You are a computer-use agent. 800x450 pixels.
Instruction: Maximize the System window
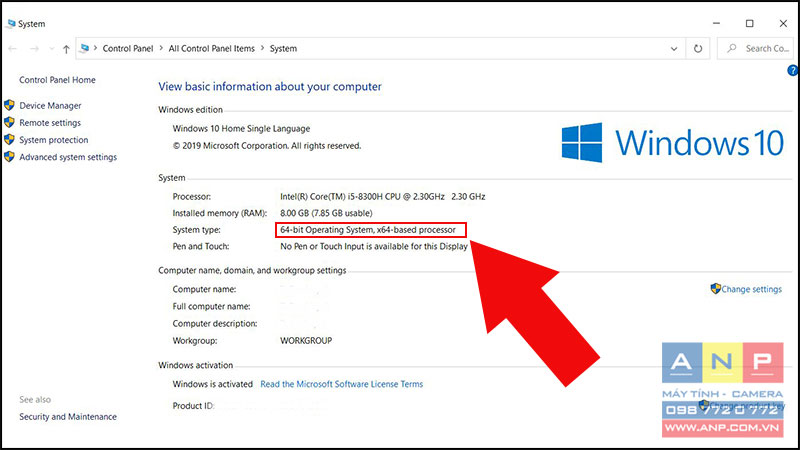749,23
